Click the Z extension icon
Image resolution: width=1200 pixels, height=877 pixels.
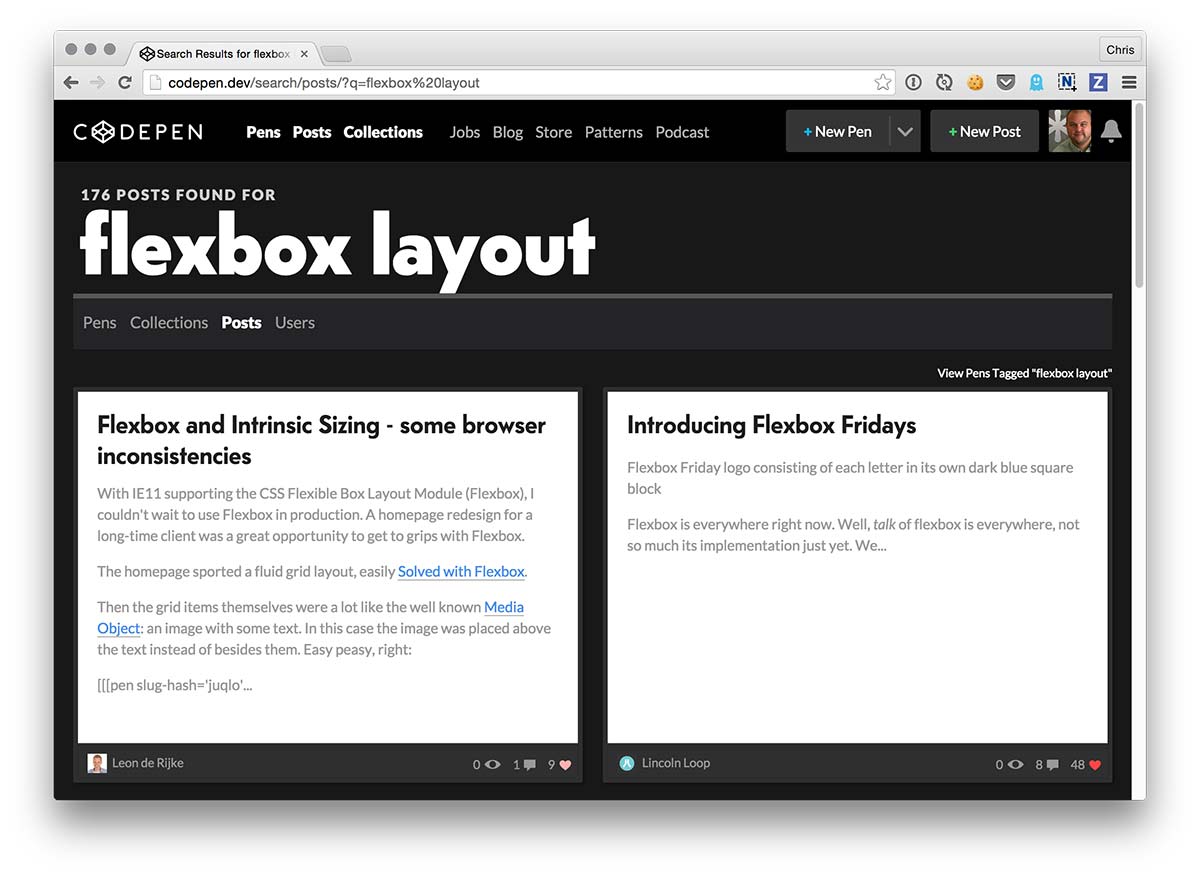(x=1098, y=83)
